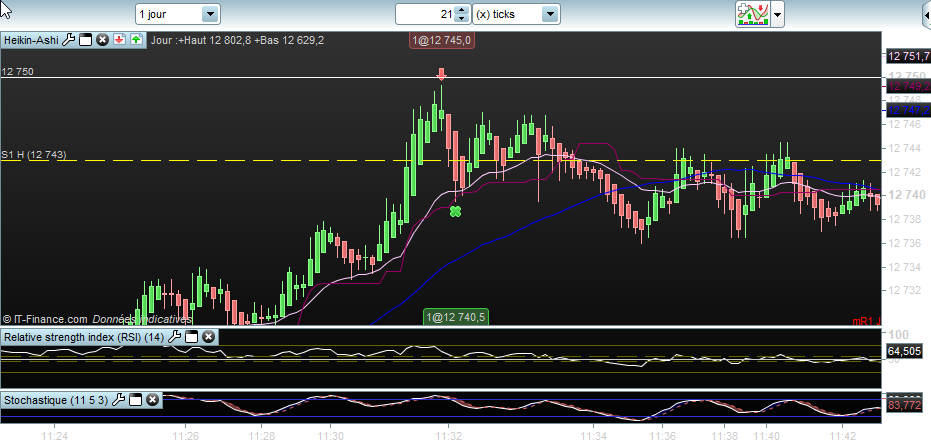Click the indicators and trading systems icon
This screenshot has height=444, width=931.
coord(752,14)
